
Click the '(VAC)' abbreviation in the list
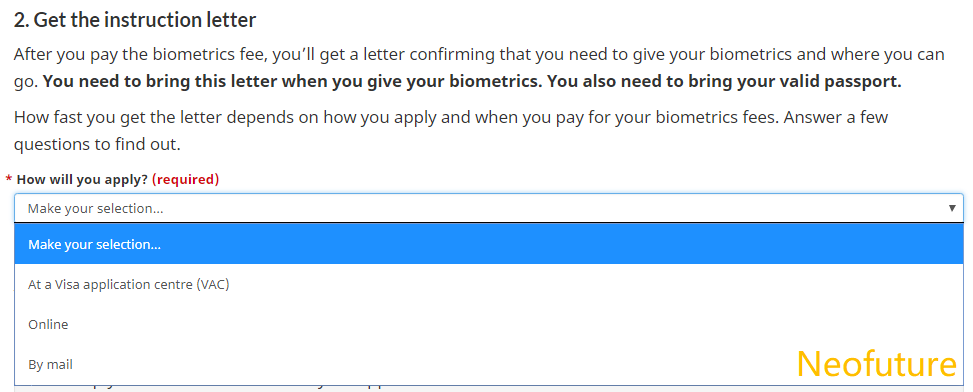coord(213,285)
